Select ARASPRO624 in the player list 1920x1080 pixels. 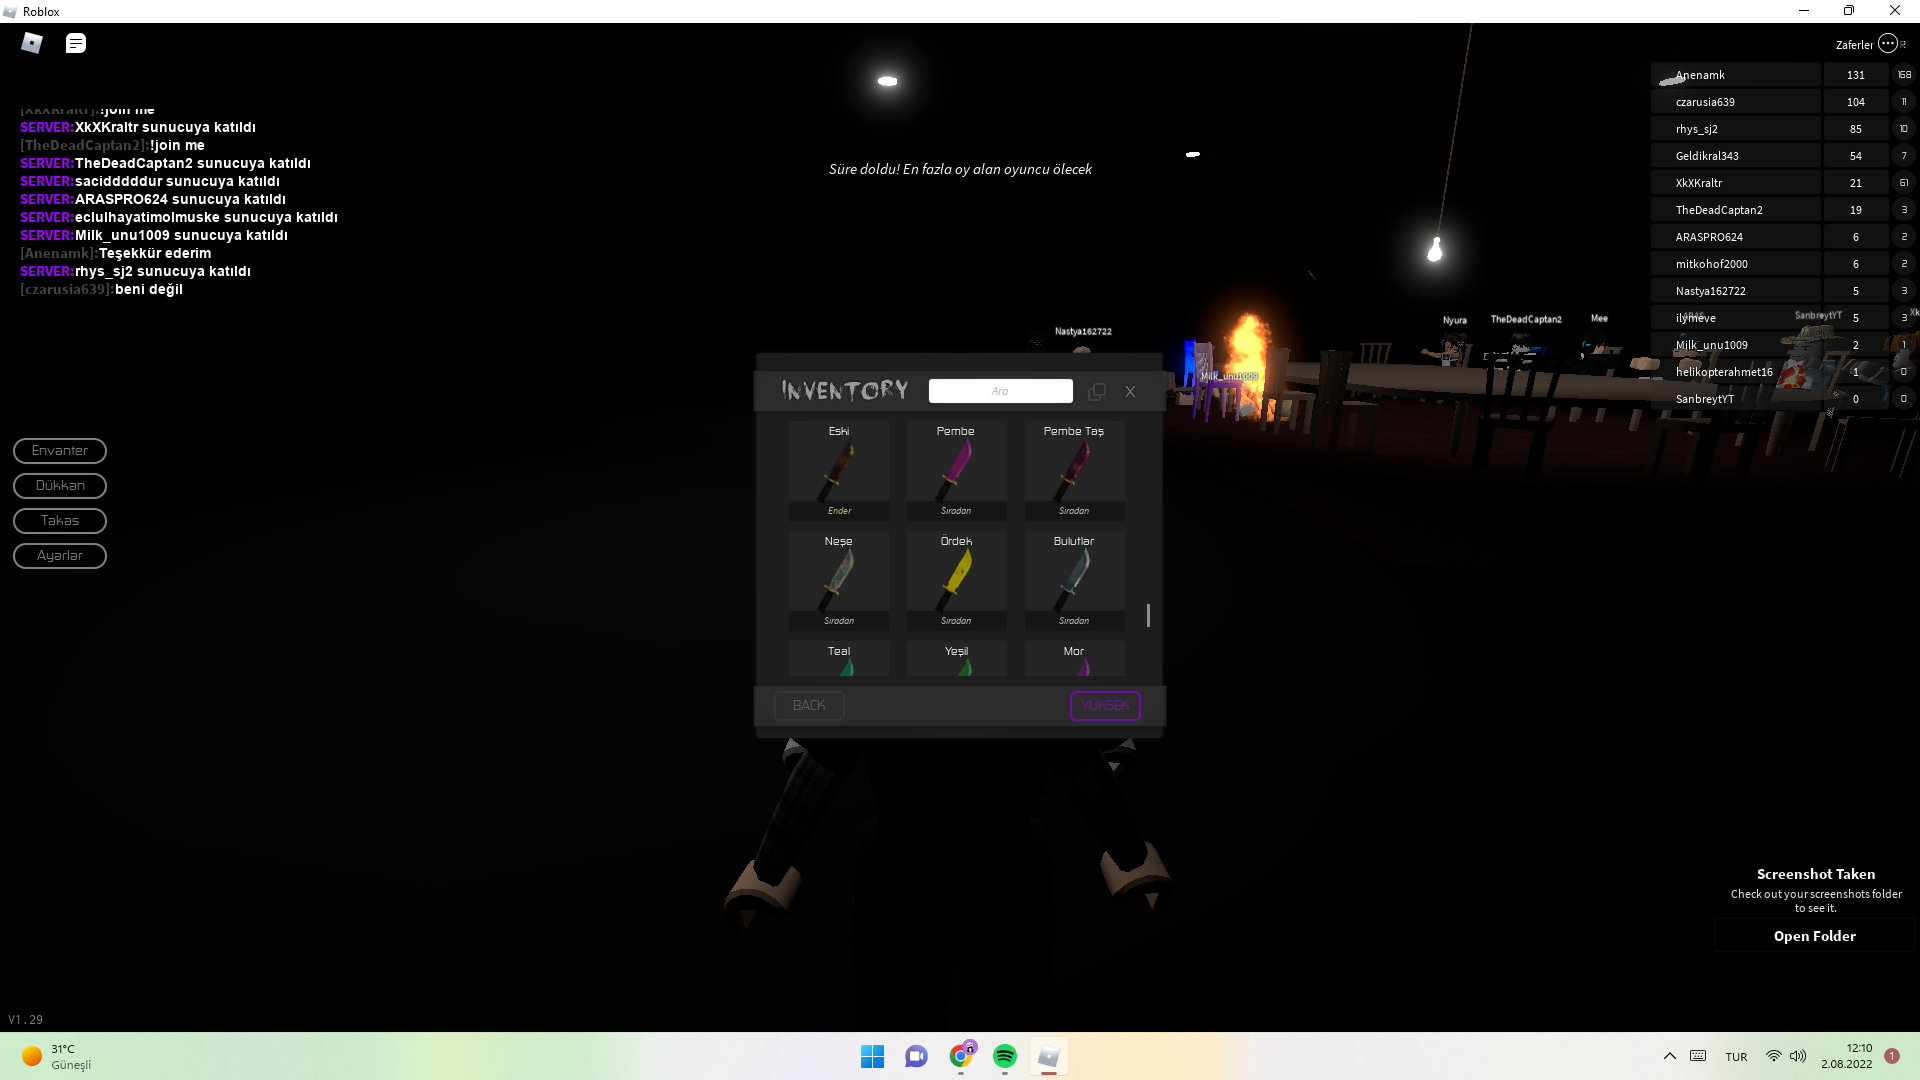point(1736,237)
